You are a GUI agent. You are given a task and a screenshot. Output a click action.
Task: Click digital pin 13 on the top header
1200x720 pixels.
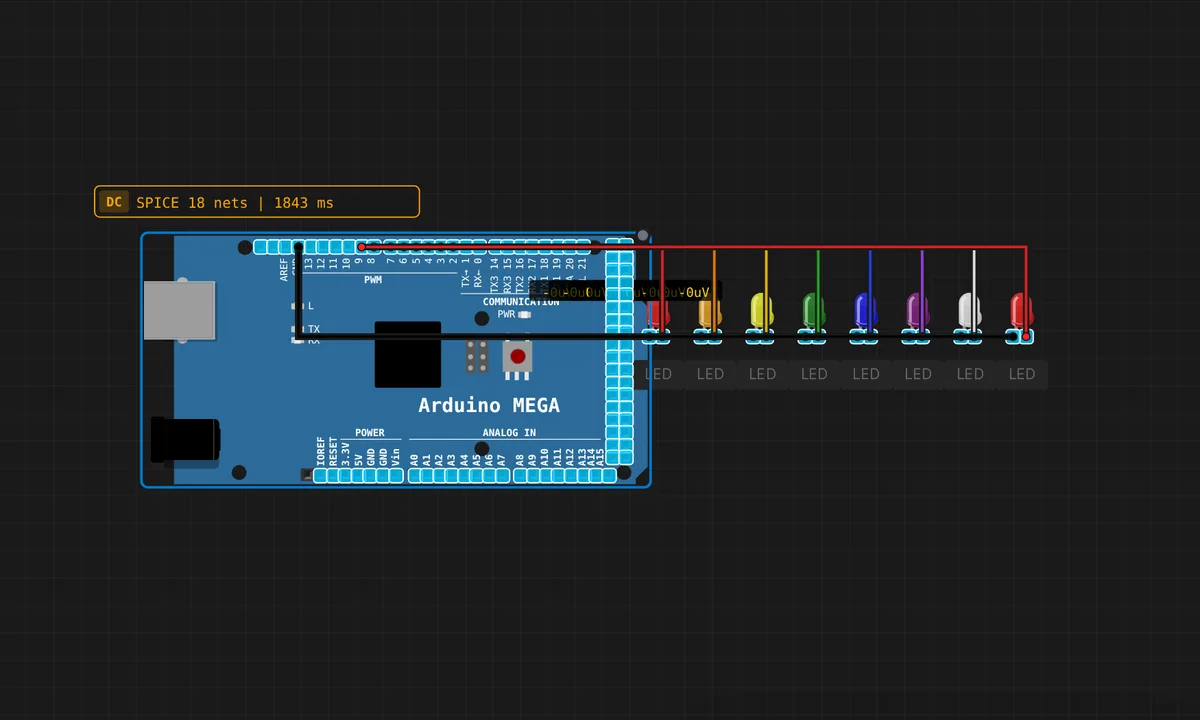311,247
